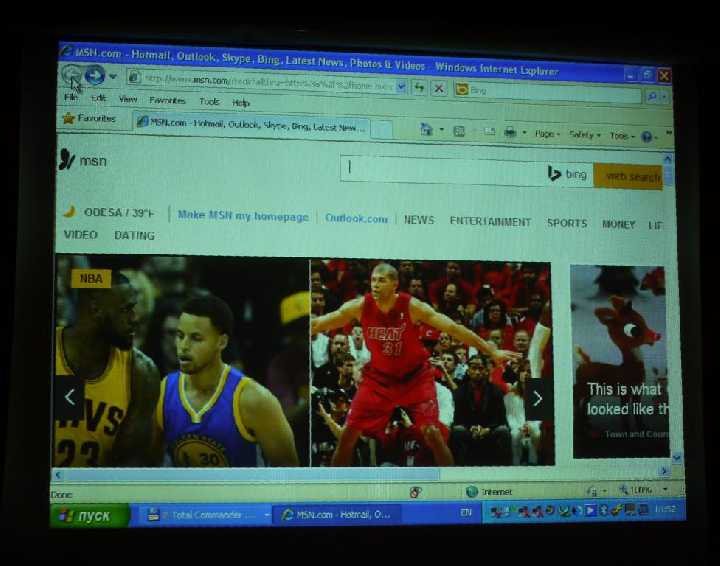Open the Favorites star button
This screenshot has height=566, width=720.
[90, 118]
